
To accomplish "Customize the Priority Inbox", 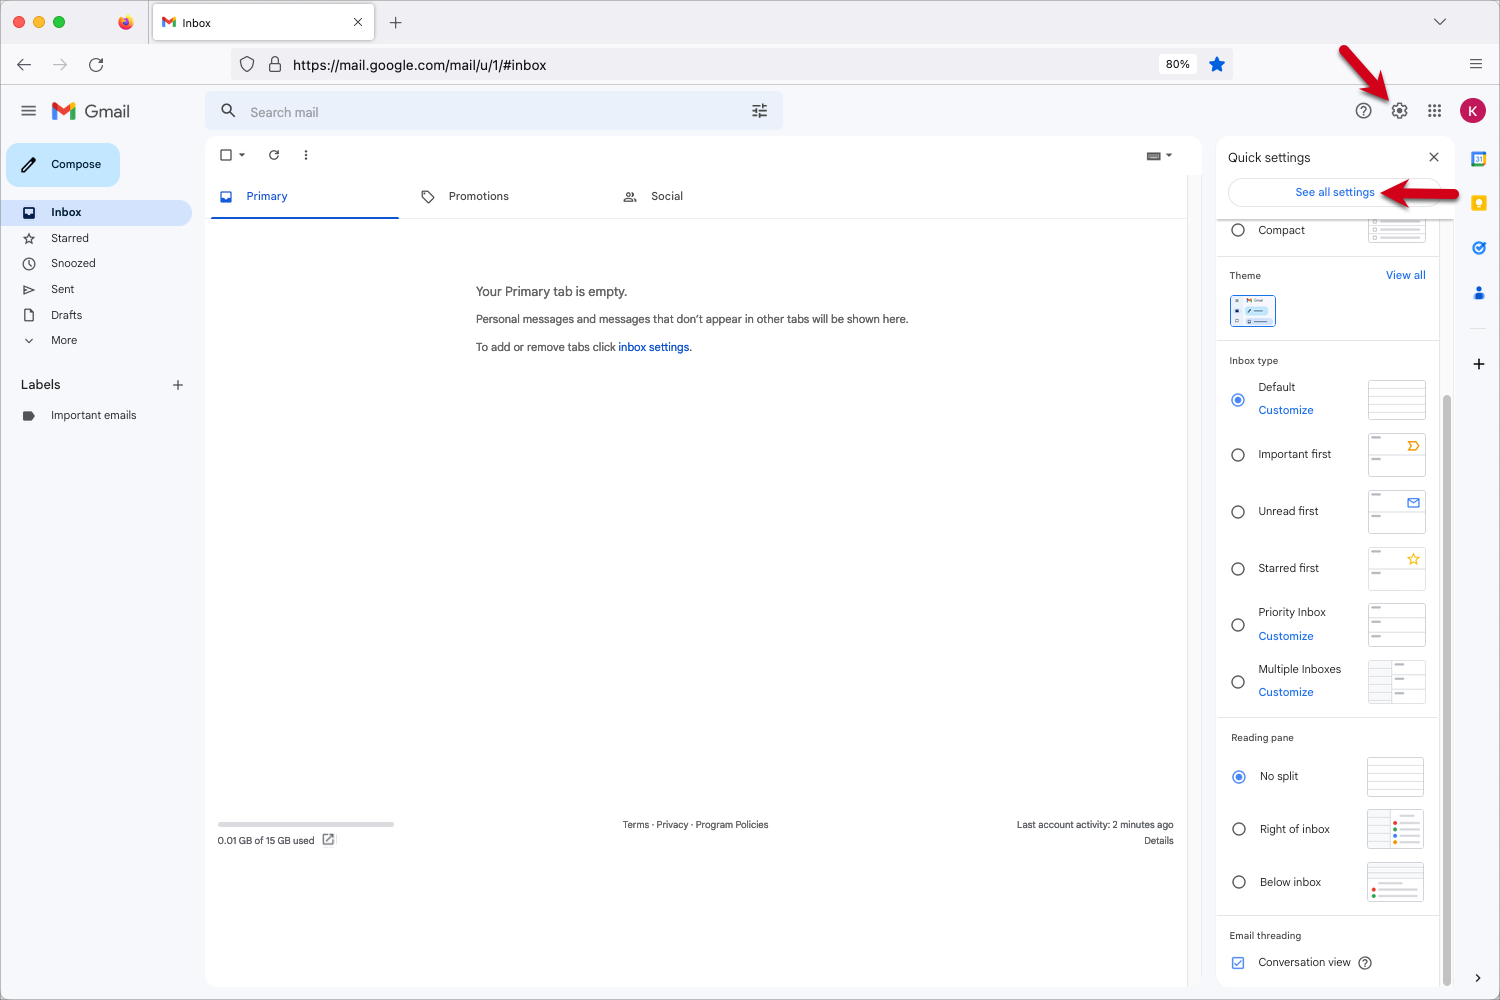I will click(x=1285, y=636).
